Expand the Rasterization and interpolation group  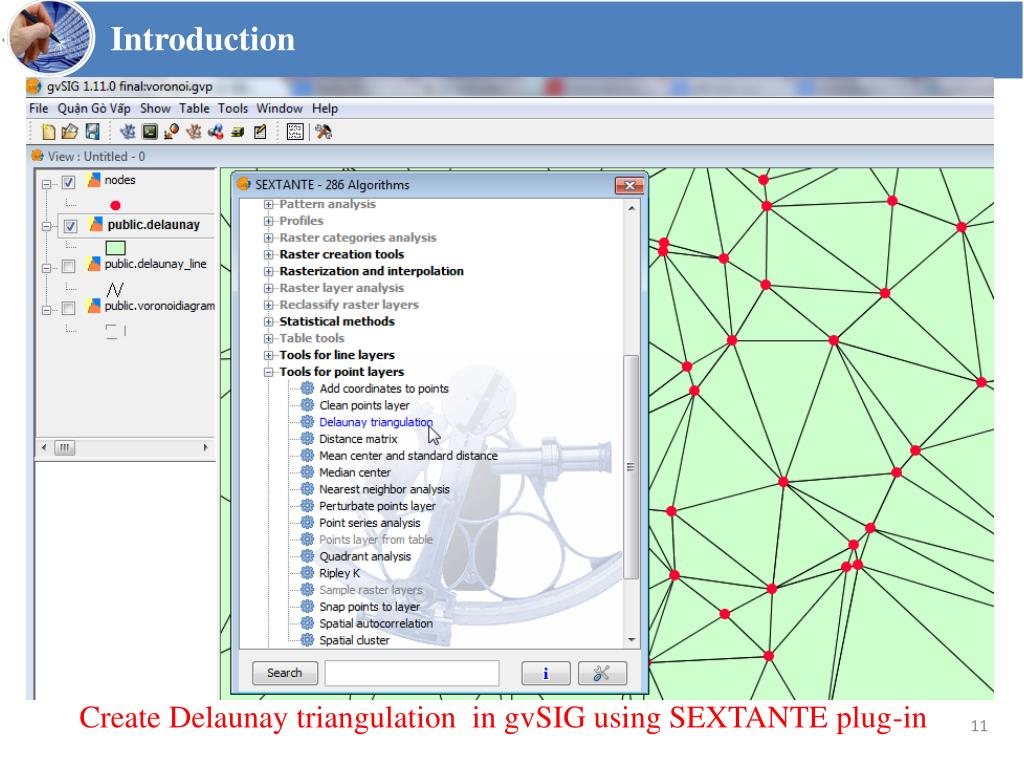coord(268,271)
